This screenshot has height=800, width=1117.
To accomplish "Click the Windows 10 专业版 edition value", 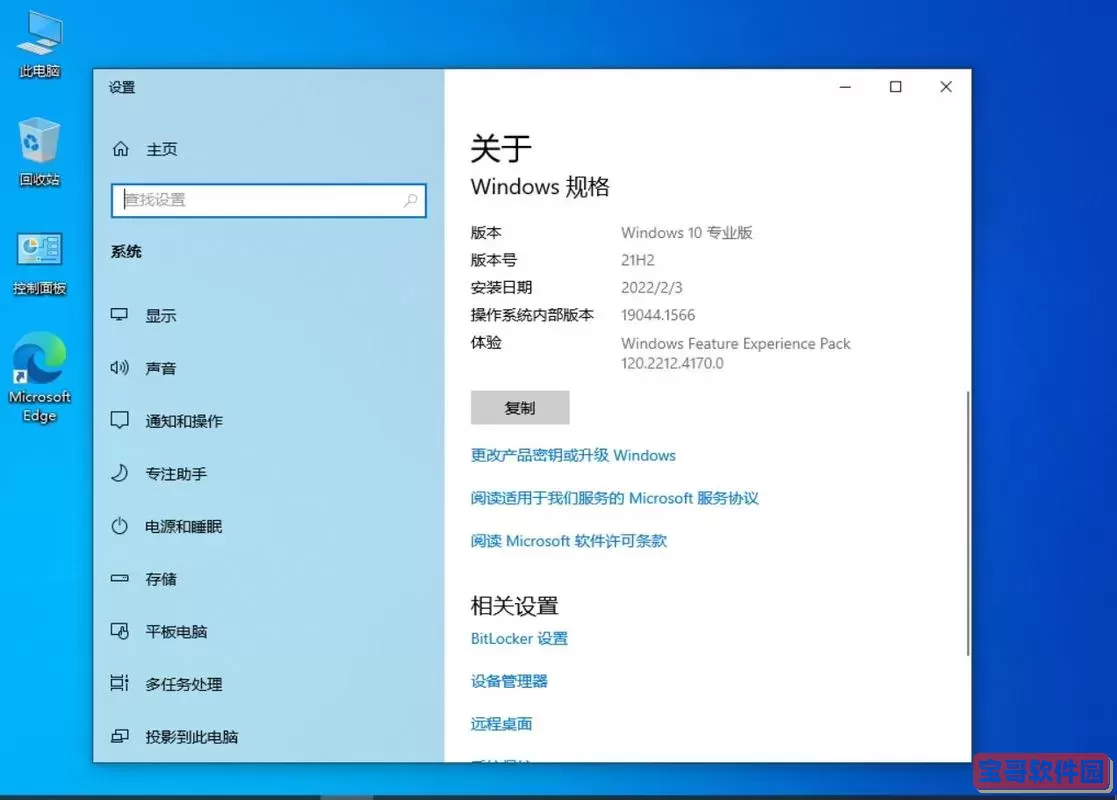I will [x=687, y=233].
